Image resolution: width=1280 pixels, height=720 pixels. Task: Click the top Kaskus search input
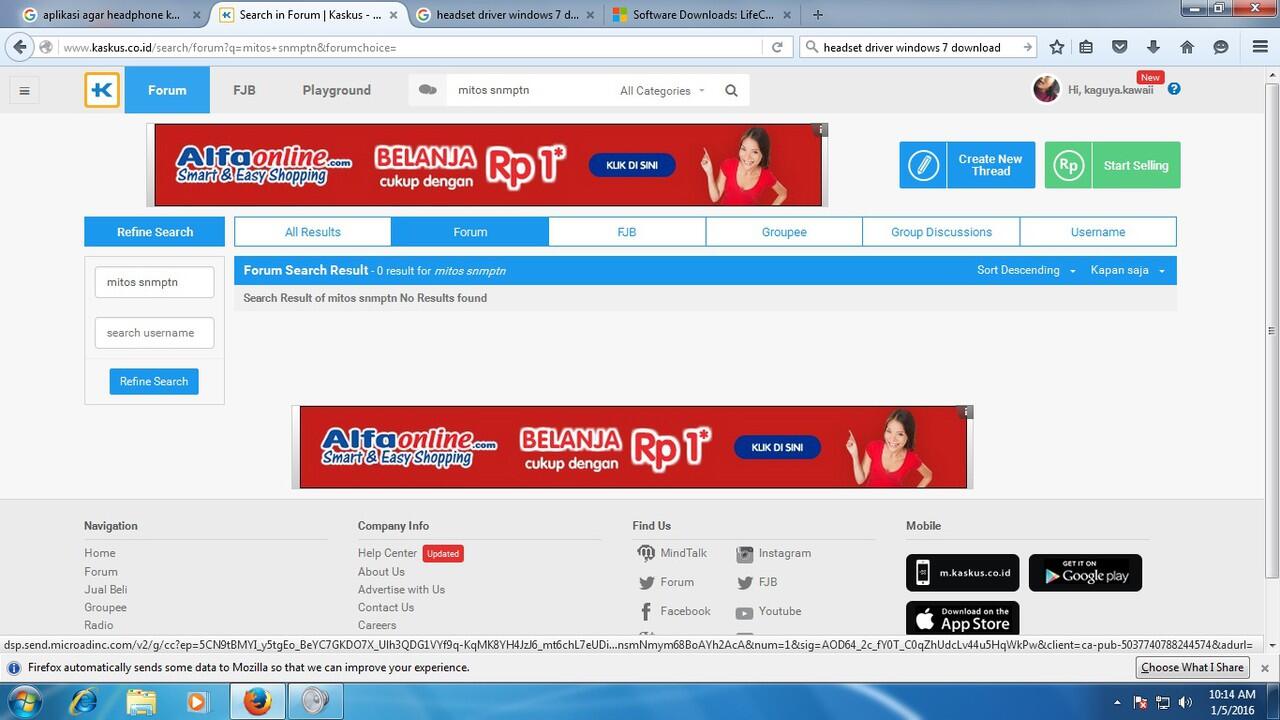coord(530,90)
